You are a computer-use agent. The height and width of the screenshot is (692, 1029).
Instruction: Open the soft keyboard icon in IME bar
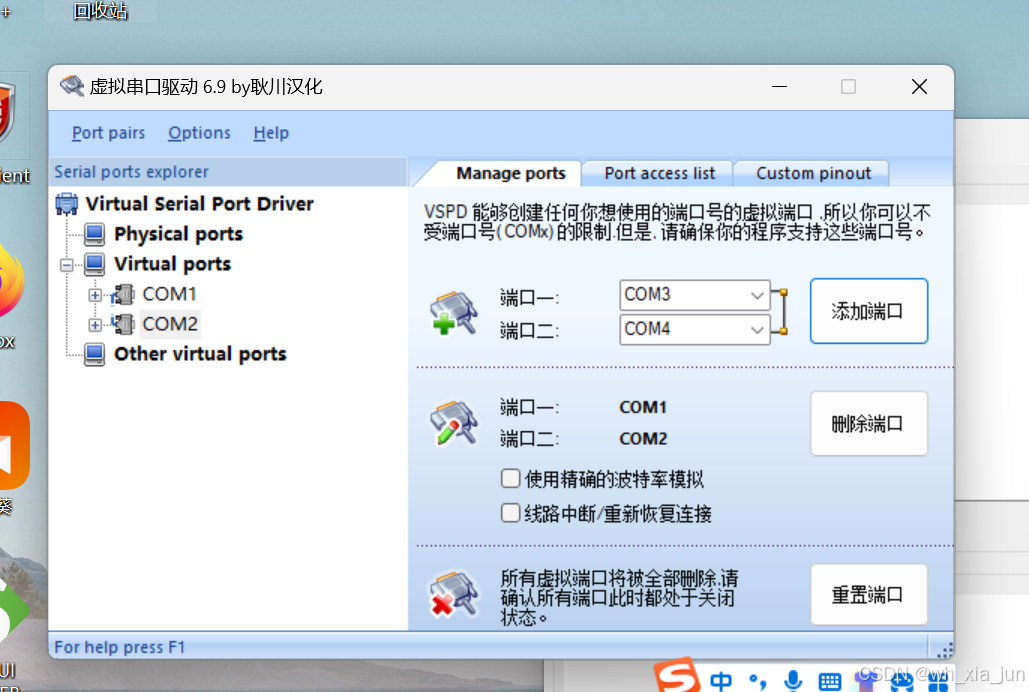[x=830, y=681]
